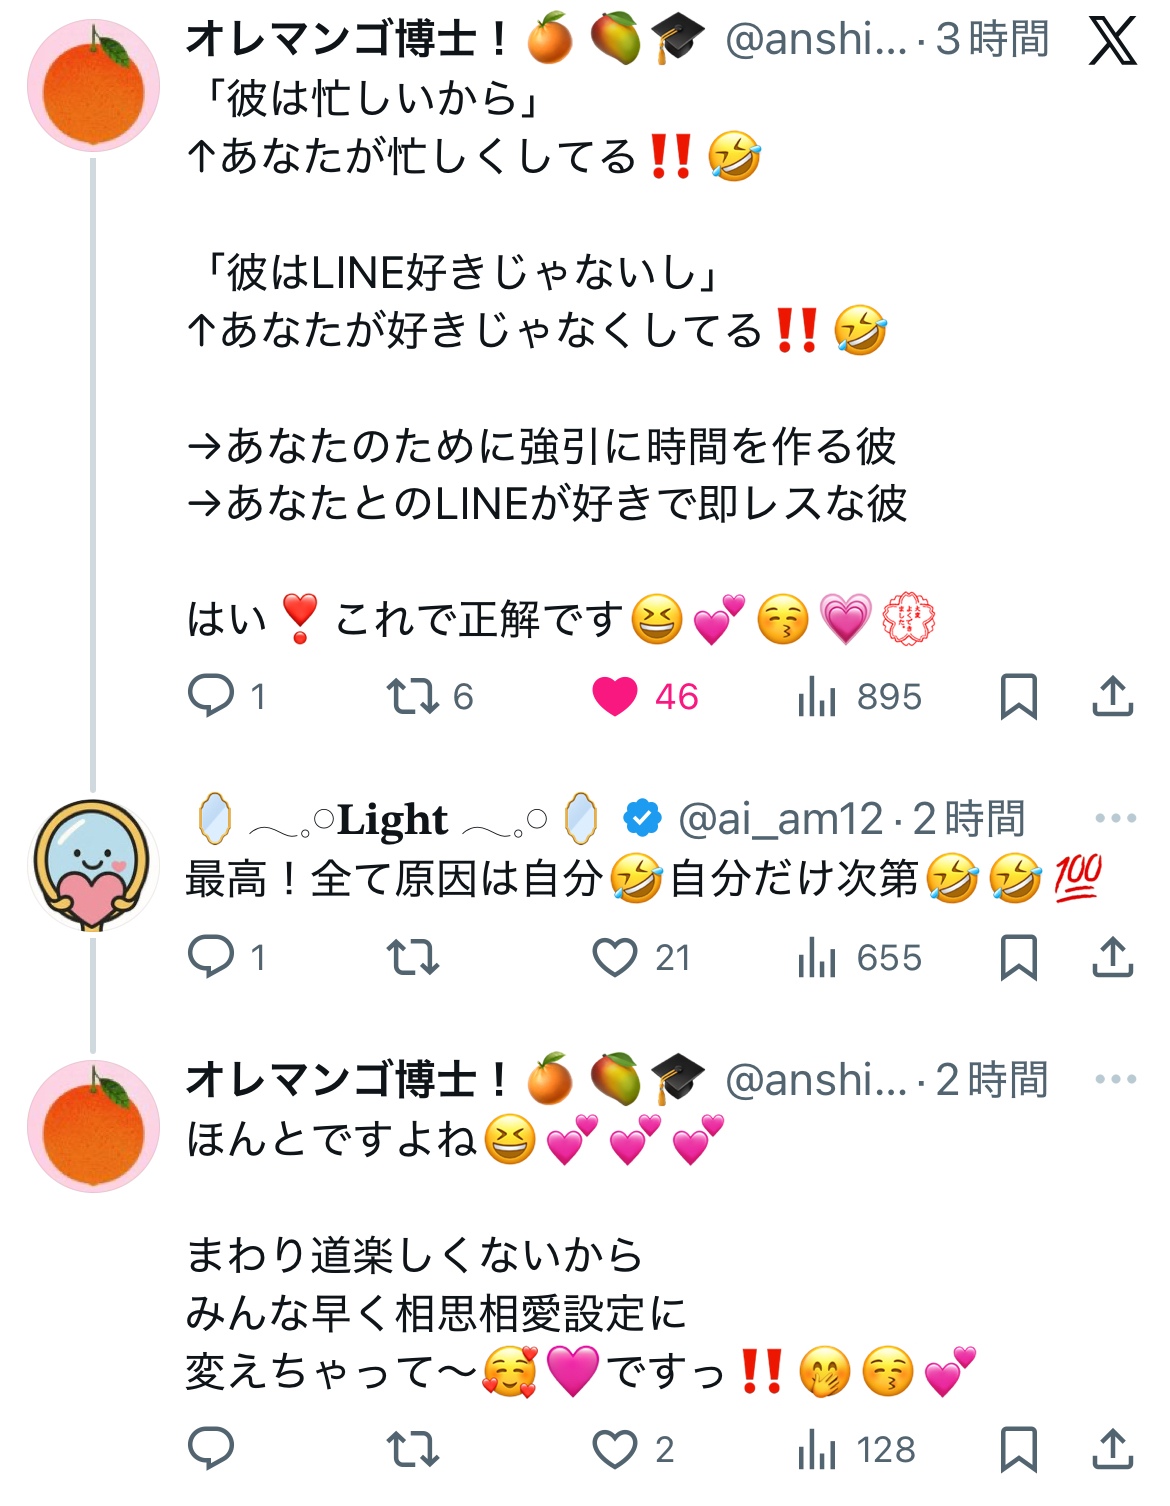Bookmark the first オレマンゴ博士 post
1170x1506 pixels.
1018,696
